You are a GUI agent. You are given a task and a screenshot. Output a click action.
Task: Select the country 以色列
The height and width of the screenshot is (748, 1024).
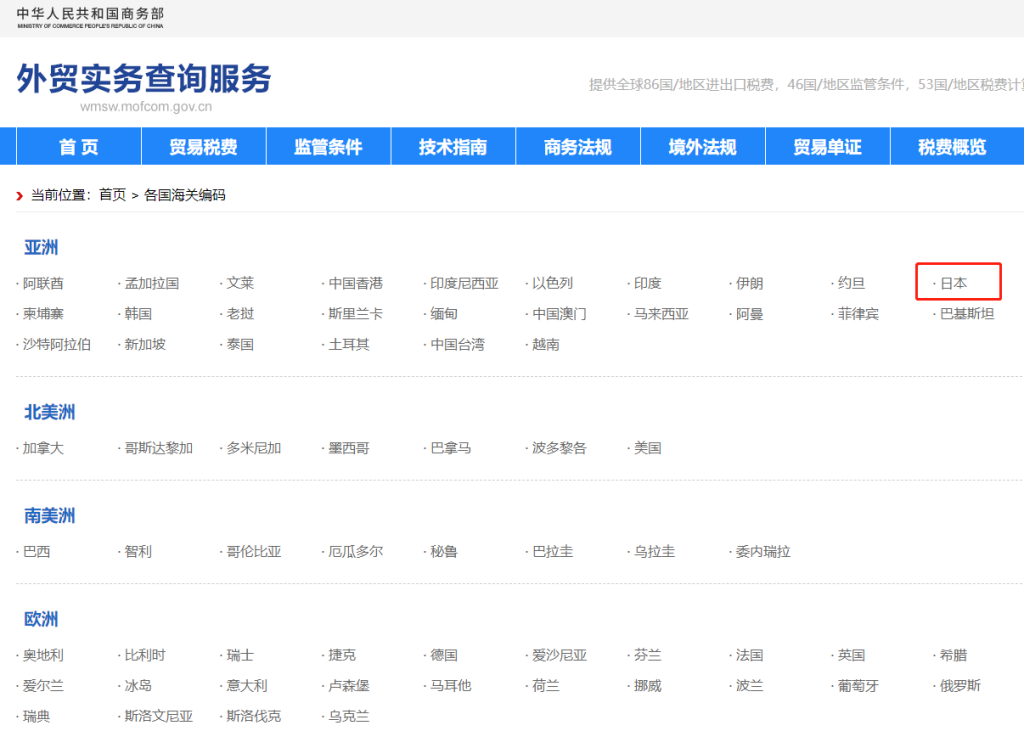(x=552, y=283)
